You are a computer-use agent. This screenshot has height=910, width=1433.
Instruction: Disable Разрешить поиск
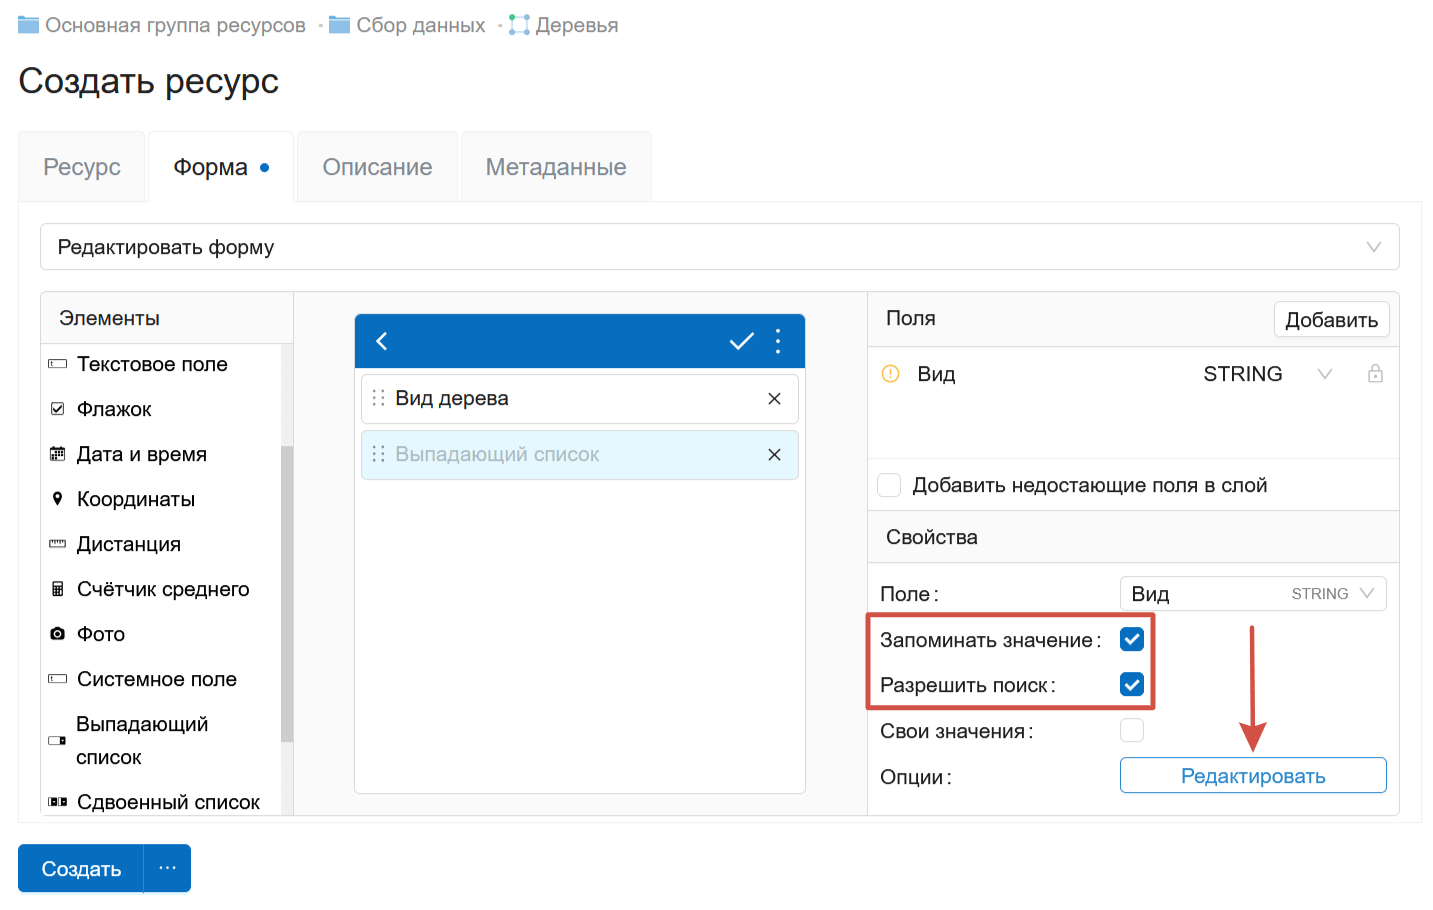pos(1131,684)
